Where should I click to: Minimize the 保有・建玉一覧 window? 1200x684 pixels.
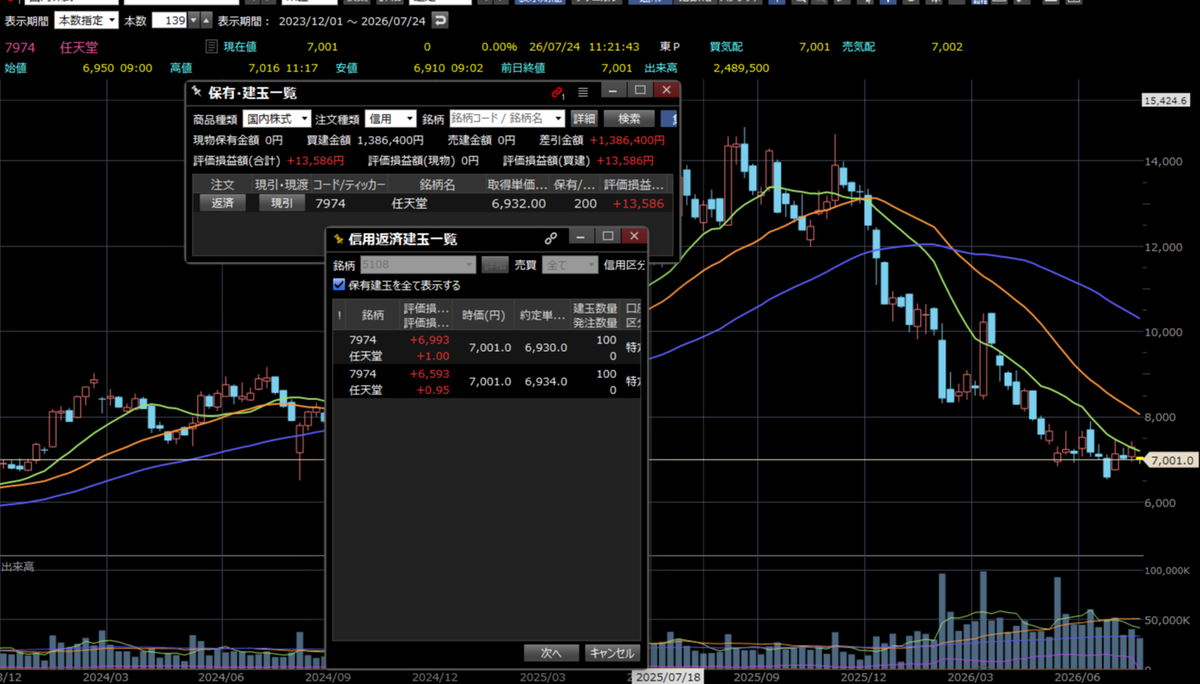coord(614,91)
